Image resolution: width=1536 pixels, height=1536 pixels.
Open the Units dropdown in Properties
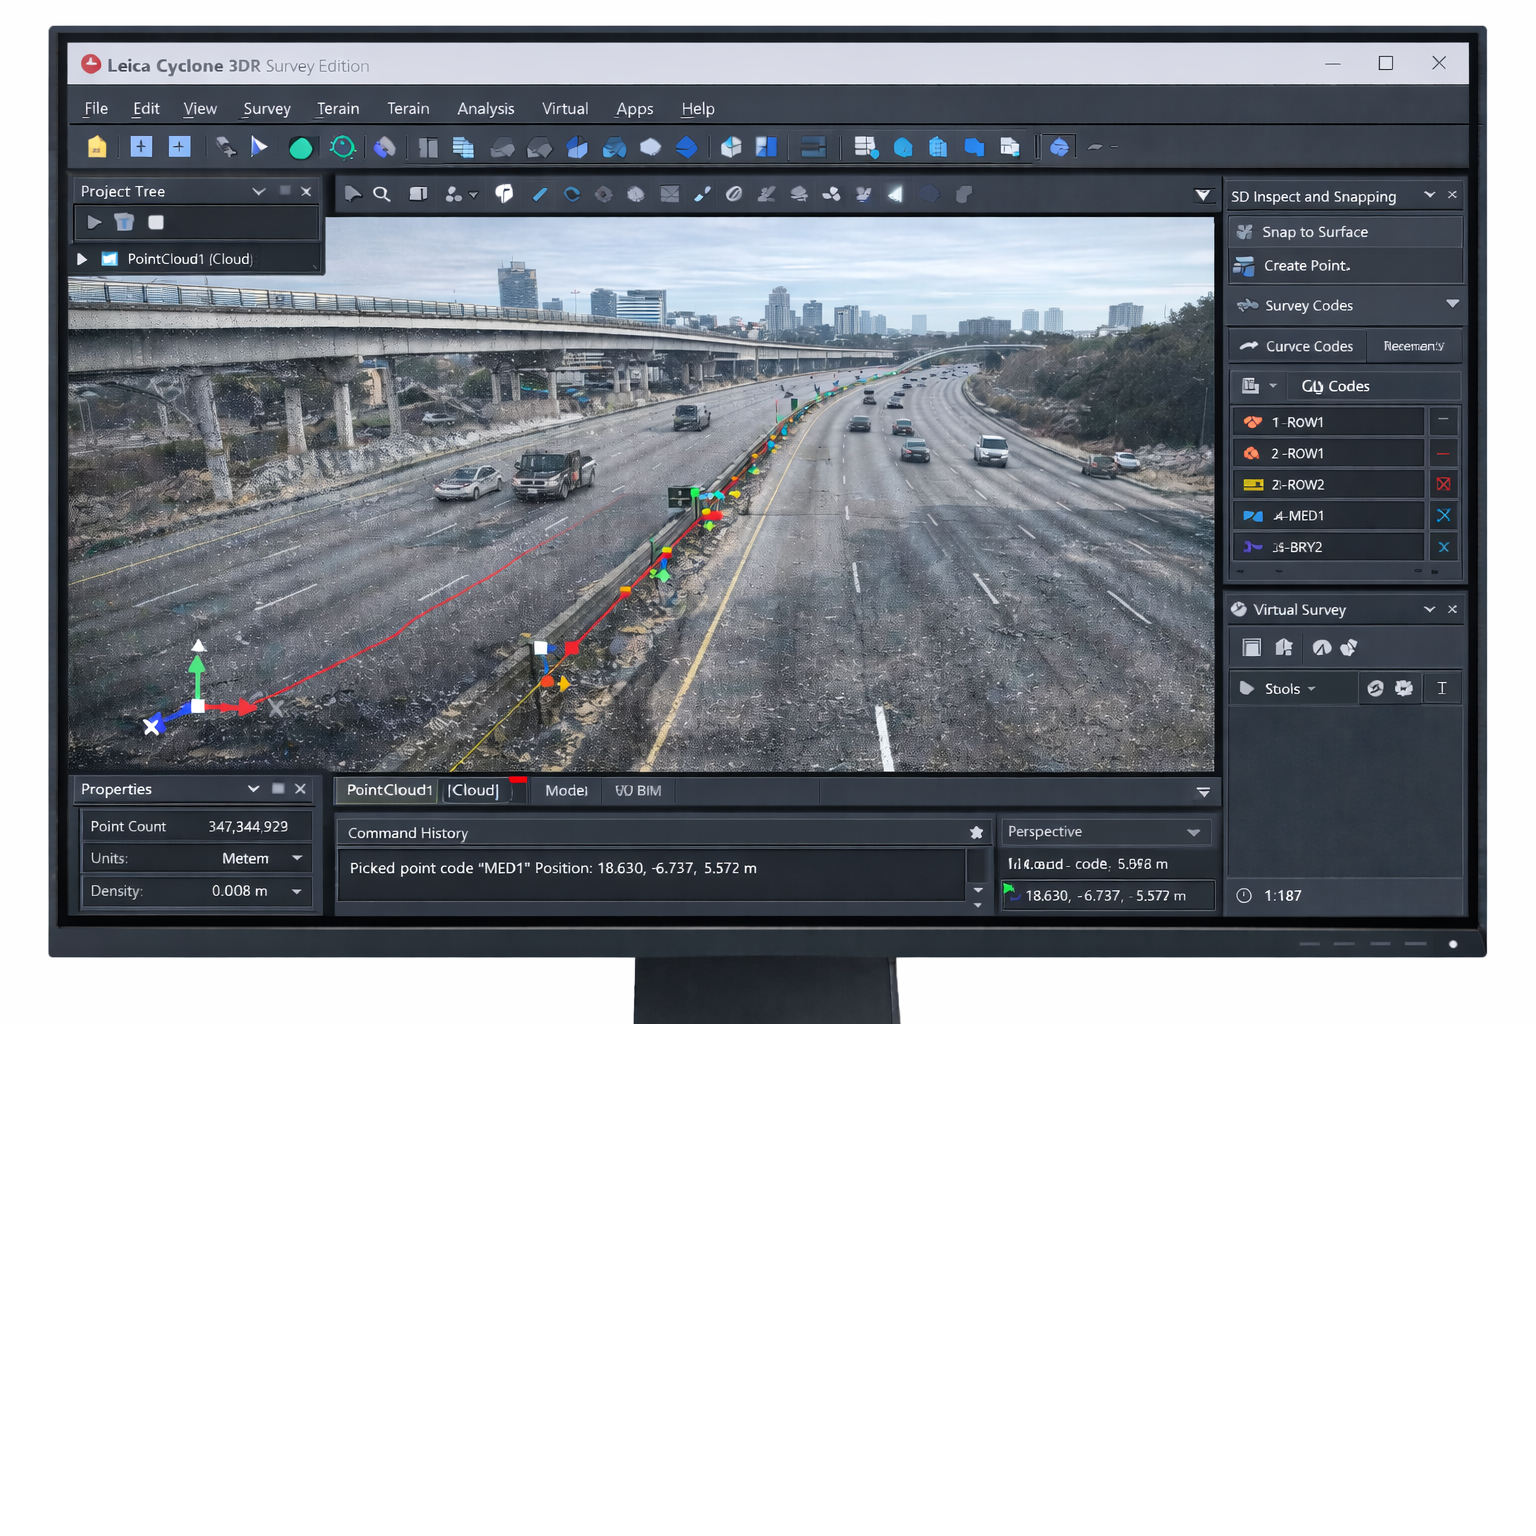tap(297, 858)
